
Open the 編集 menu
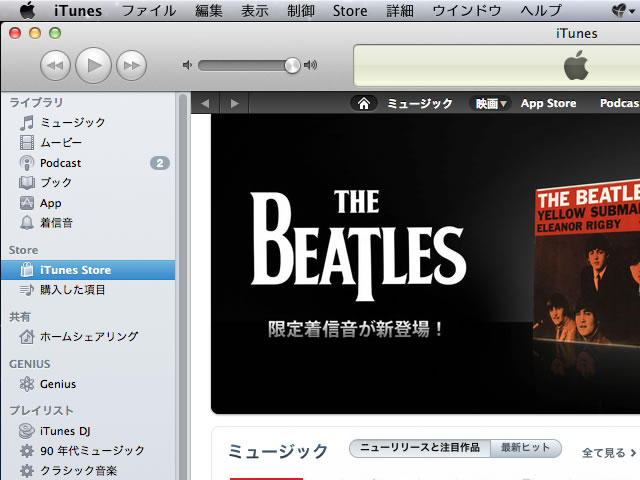[209, 11]
